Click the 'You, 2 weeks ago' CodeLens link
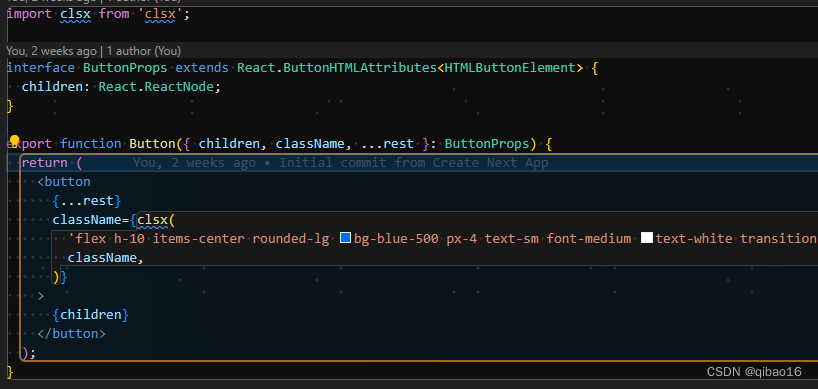 click(51, 51)
